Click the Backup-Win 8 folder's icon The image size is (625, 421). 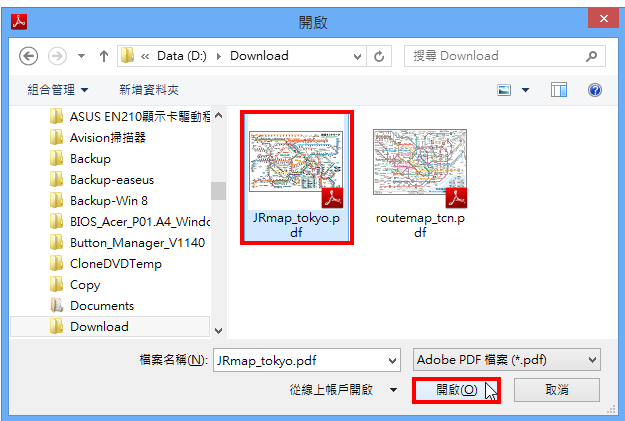(x=56, y=200)
